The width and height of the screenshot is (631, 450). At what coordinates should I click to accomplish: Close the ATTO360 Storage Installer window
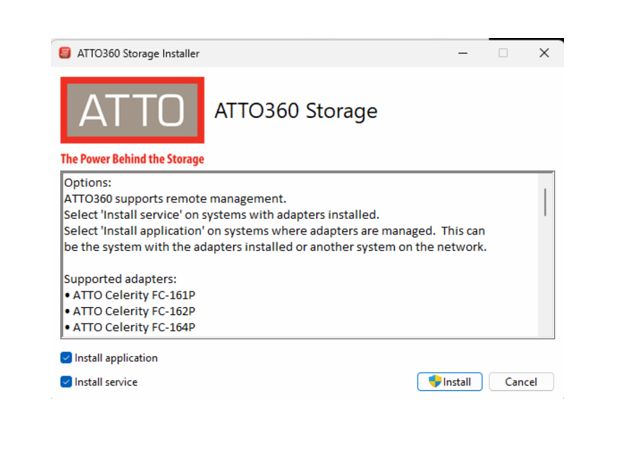coord(544,53)
